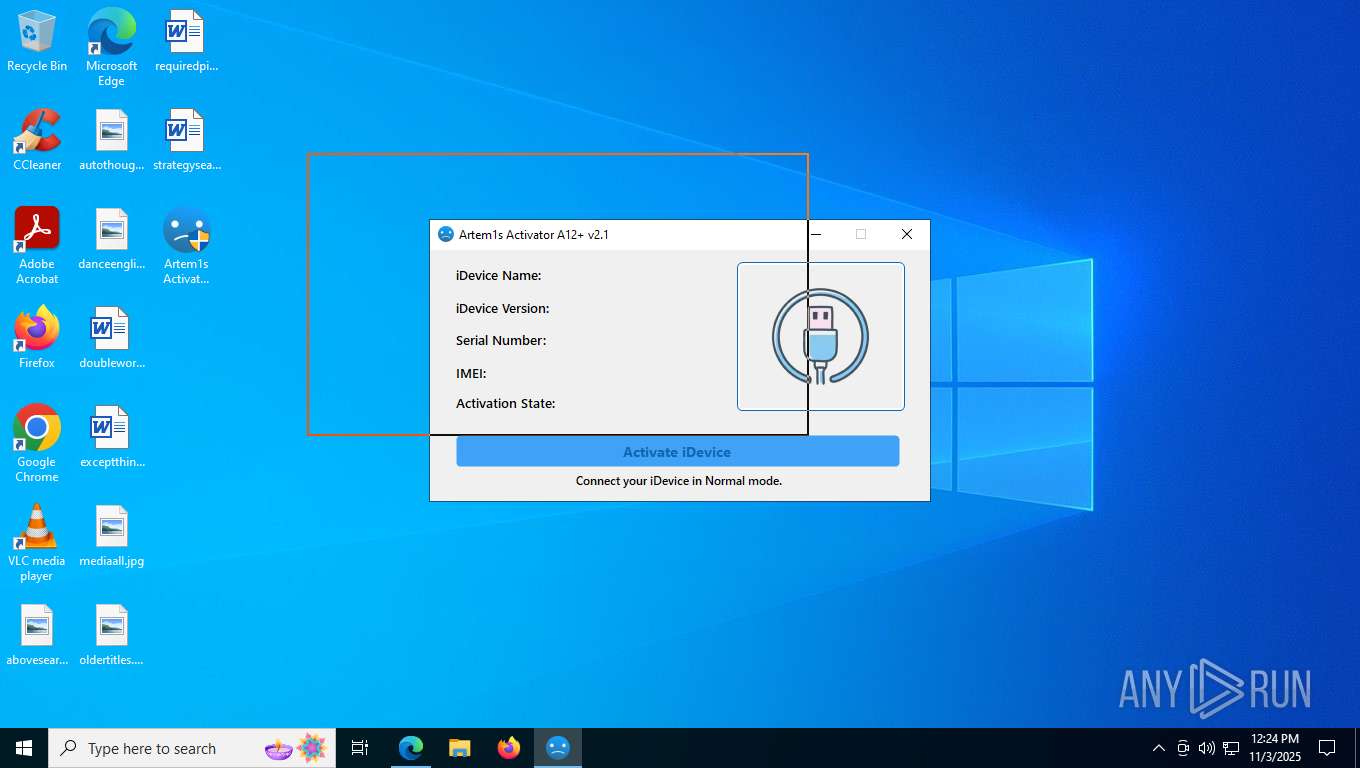
Task: Select the exceptthin Word document icon
Action: pos(111,437)
